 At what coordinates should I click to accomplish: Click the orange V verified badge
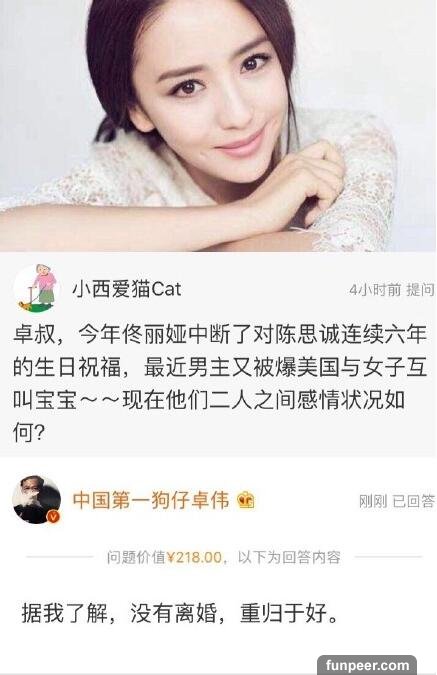click(53, 516)
